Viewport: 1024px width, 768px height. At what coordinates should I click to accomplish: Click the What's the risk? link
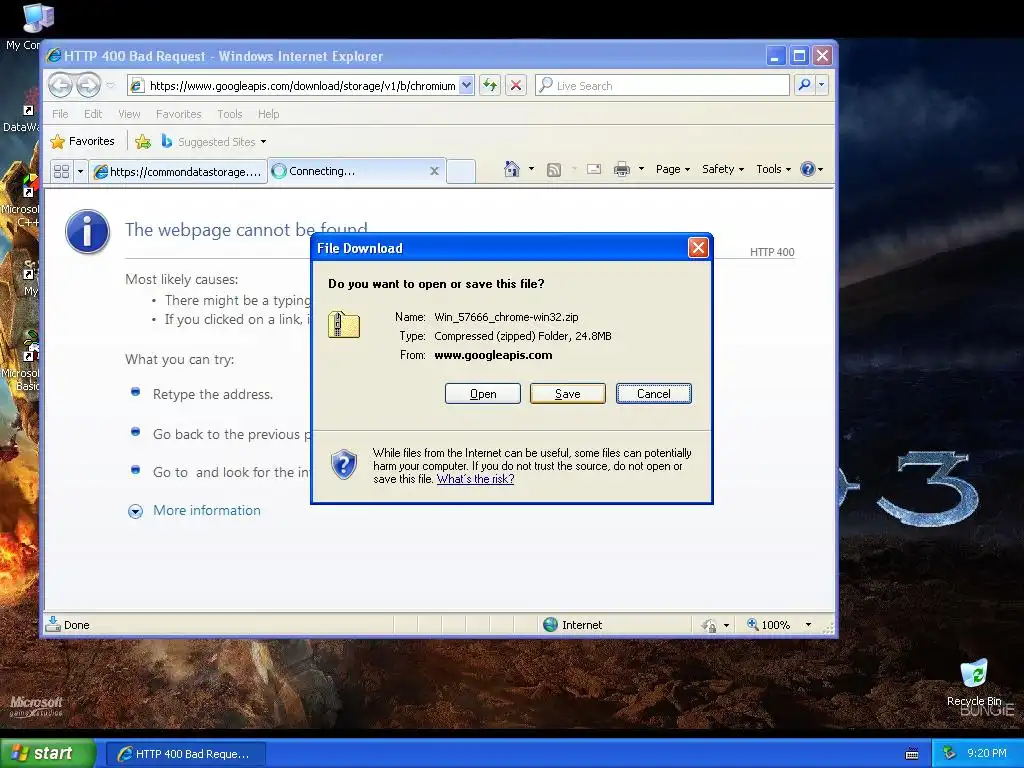click(x=475, y=479)
